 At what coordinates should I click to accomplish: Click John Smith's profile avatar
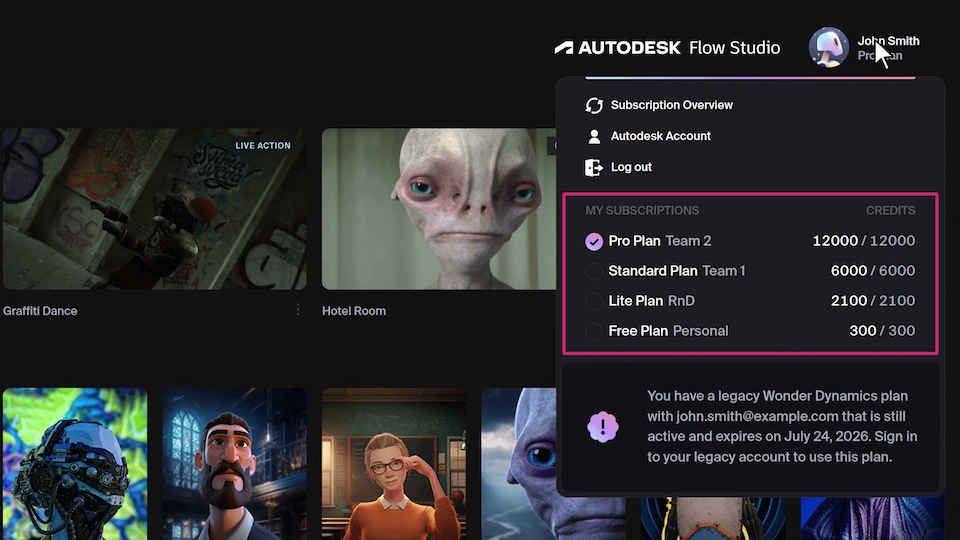coord(828,47)
